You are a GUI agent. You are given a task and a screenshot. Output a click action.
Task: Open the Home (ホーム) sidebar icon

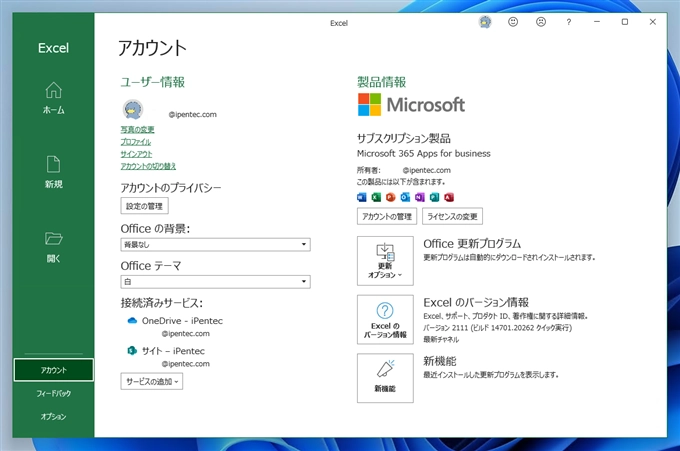pyautogui.click(x=53, y=98)
